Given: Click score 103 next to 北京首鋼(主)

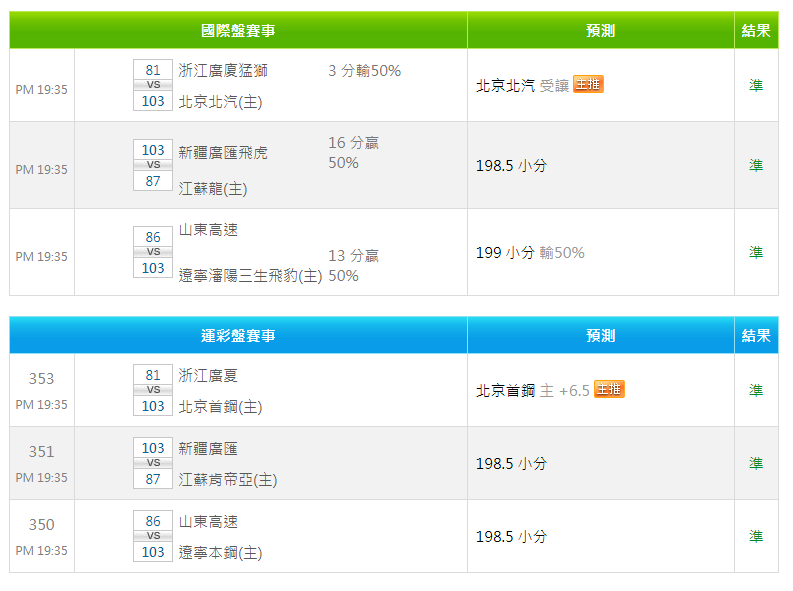Looking at the screenshot, I should click(153, 405).
